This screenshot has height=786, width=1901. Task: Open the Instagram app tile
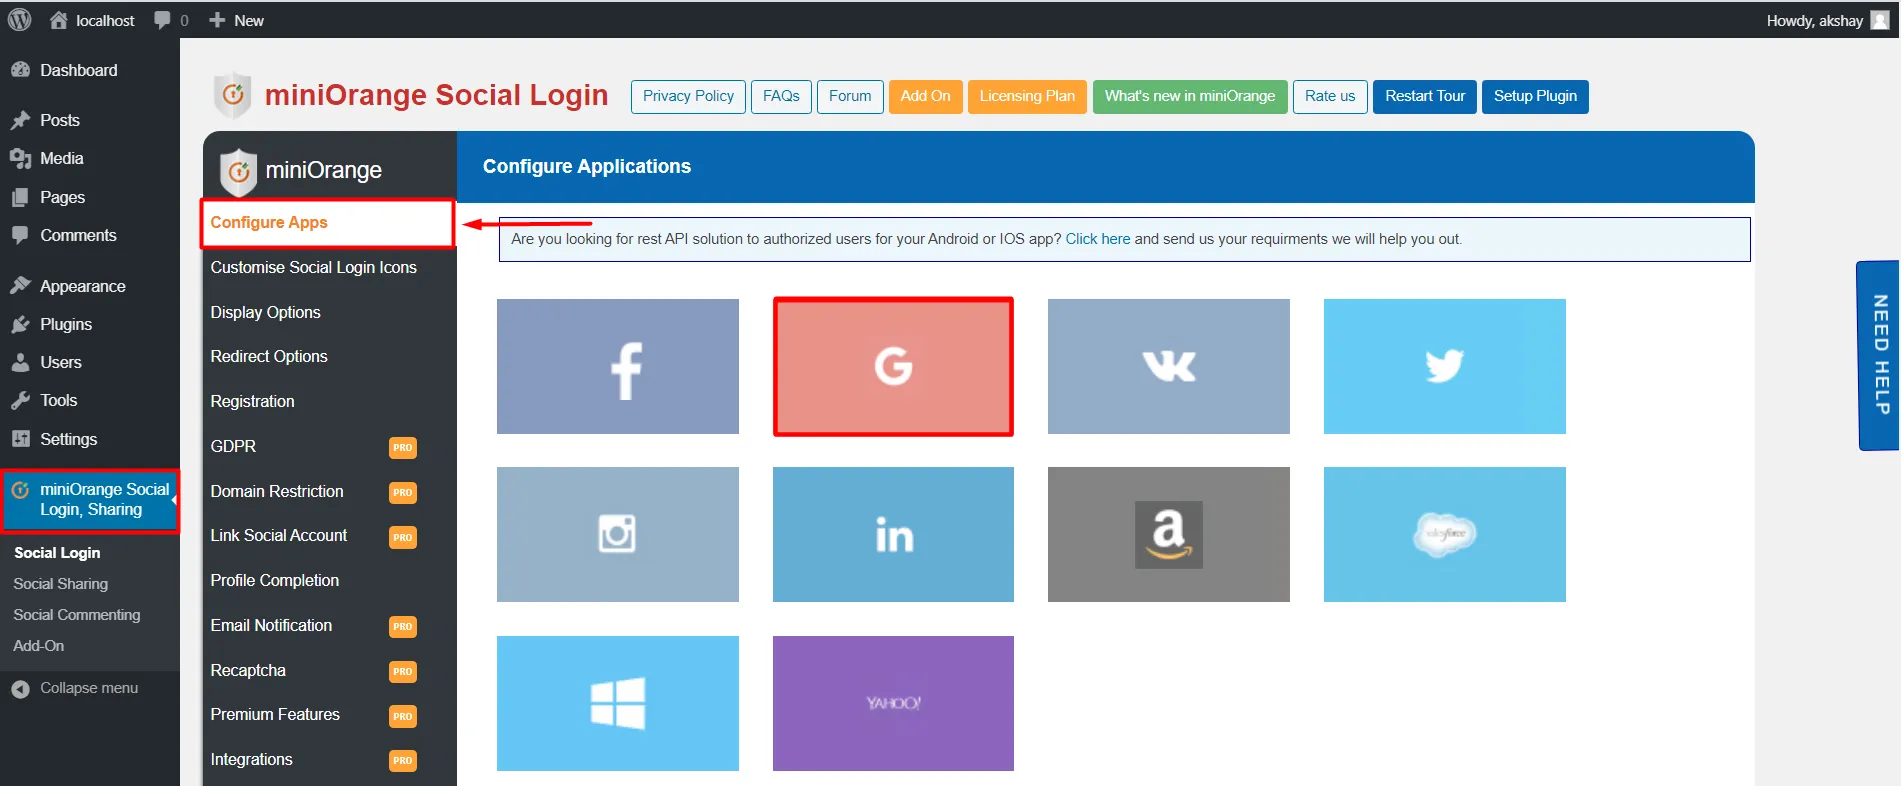coord(617,534)
